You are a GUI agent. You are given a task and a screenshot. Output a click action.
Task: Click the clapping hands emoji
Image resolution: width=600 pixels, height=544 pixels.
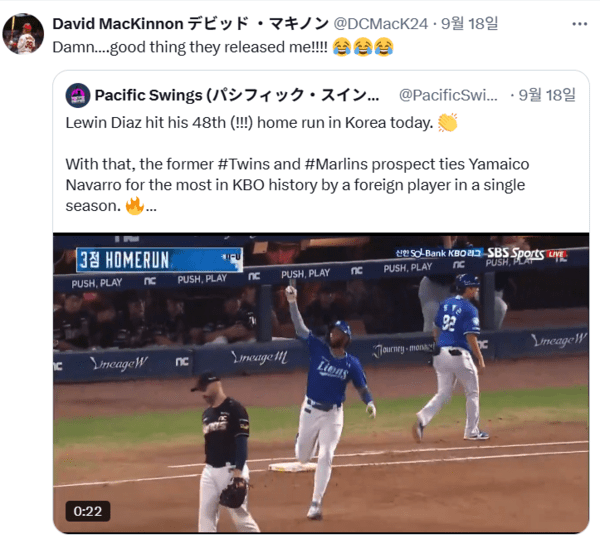pyautogui.click(x=447, y=122)
